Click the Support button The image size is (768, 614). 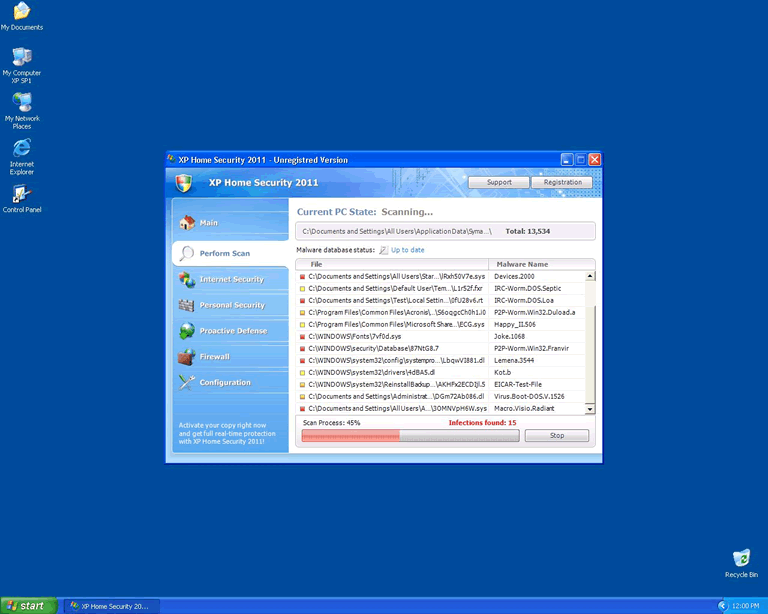coord(498,183)
